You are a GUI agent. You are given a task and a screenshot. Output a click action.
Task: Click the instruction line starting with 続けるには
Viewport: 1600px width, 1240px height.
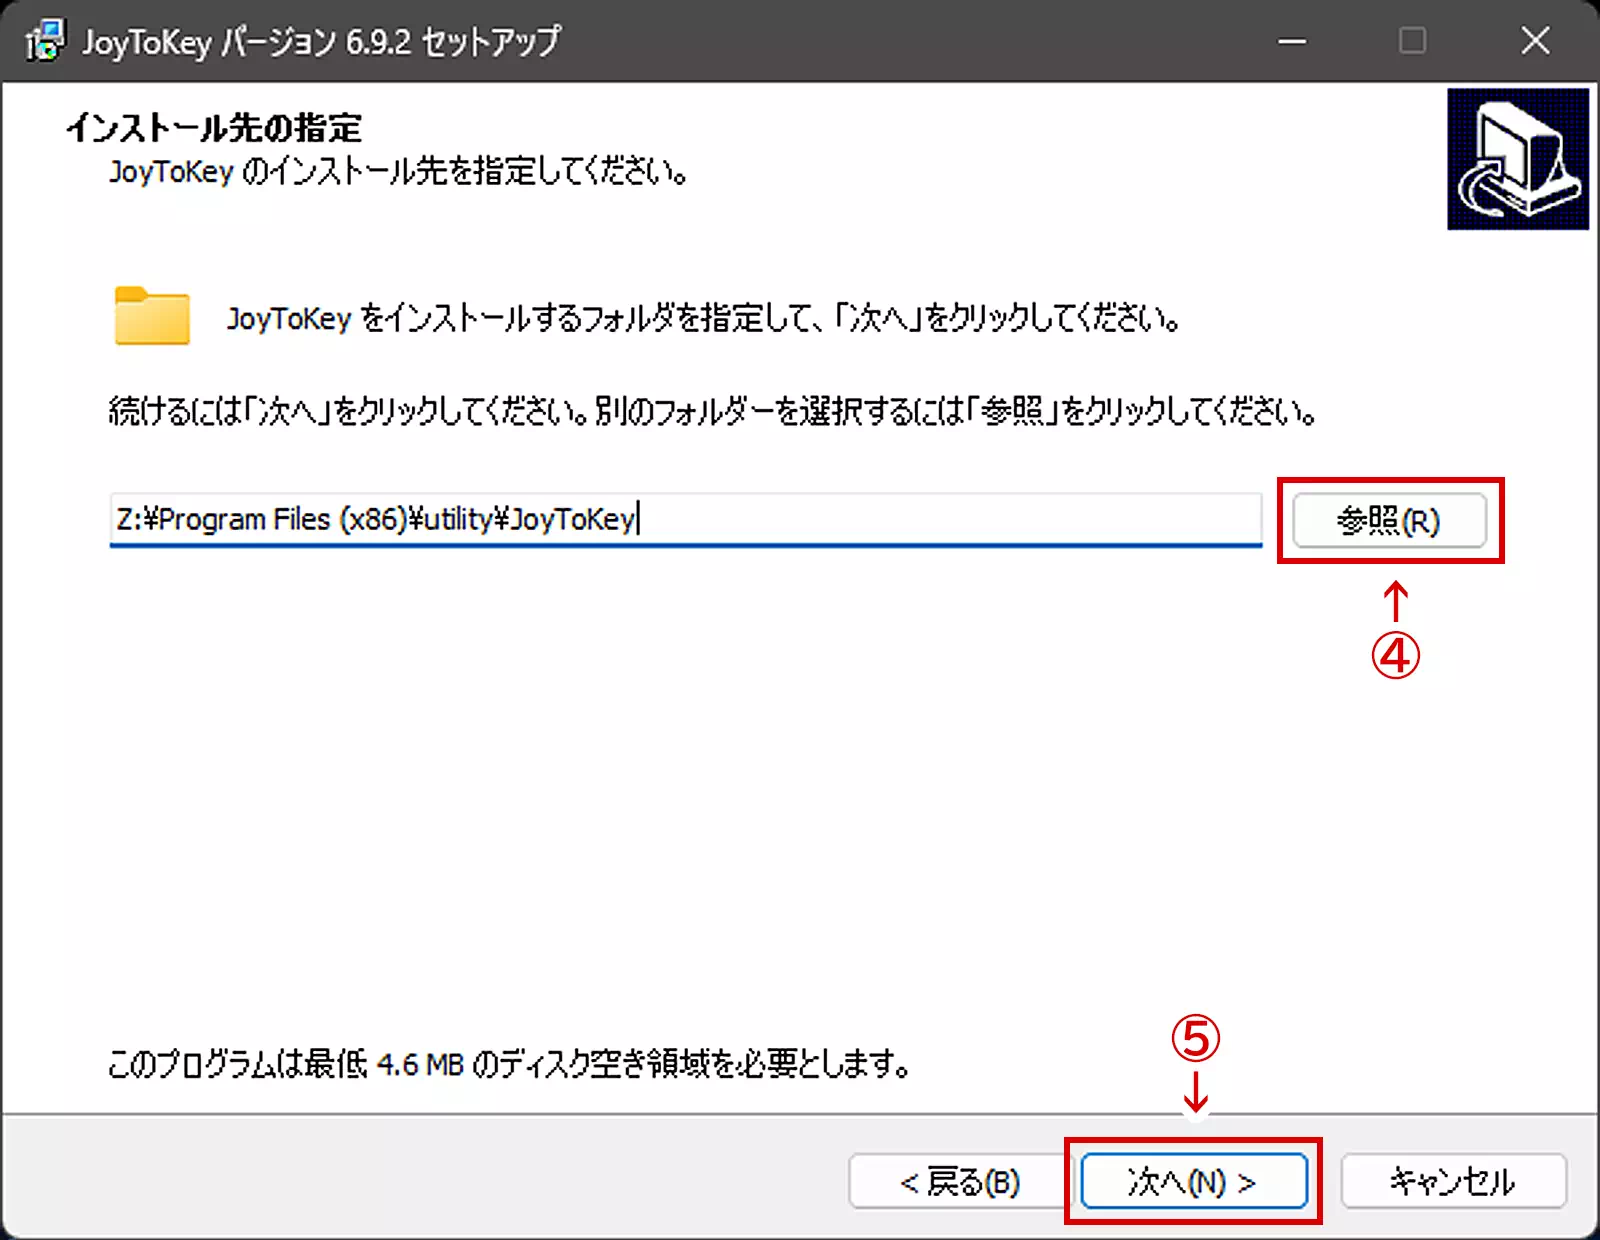click(x=711, y=411)
